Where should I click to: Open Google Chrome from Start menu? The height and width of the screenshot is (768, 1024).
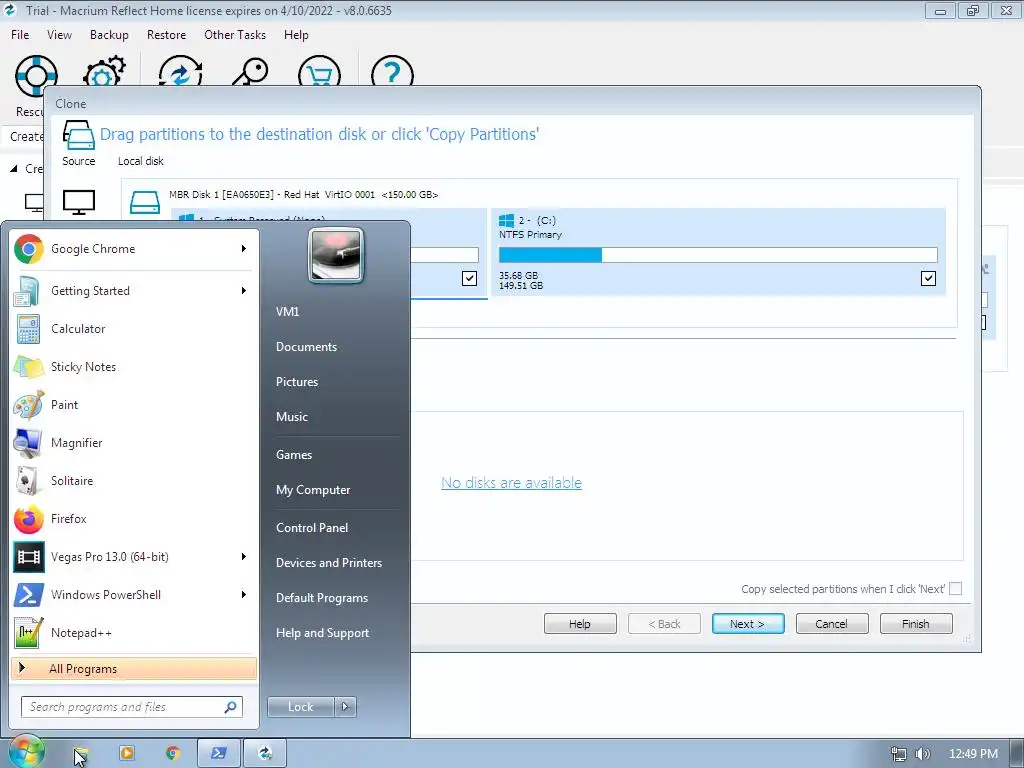point(134,249)
